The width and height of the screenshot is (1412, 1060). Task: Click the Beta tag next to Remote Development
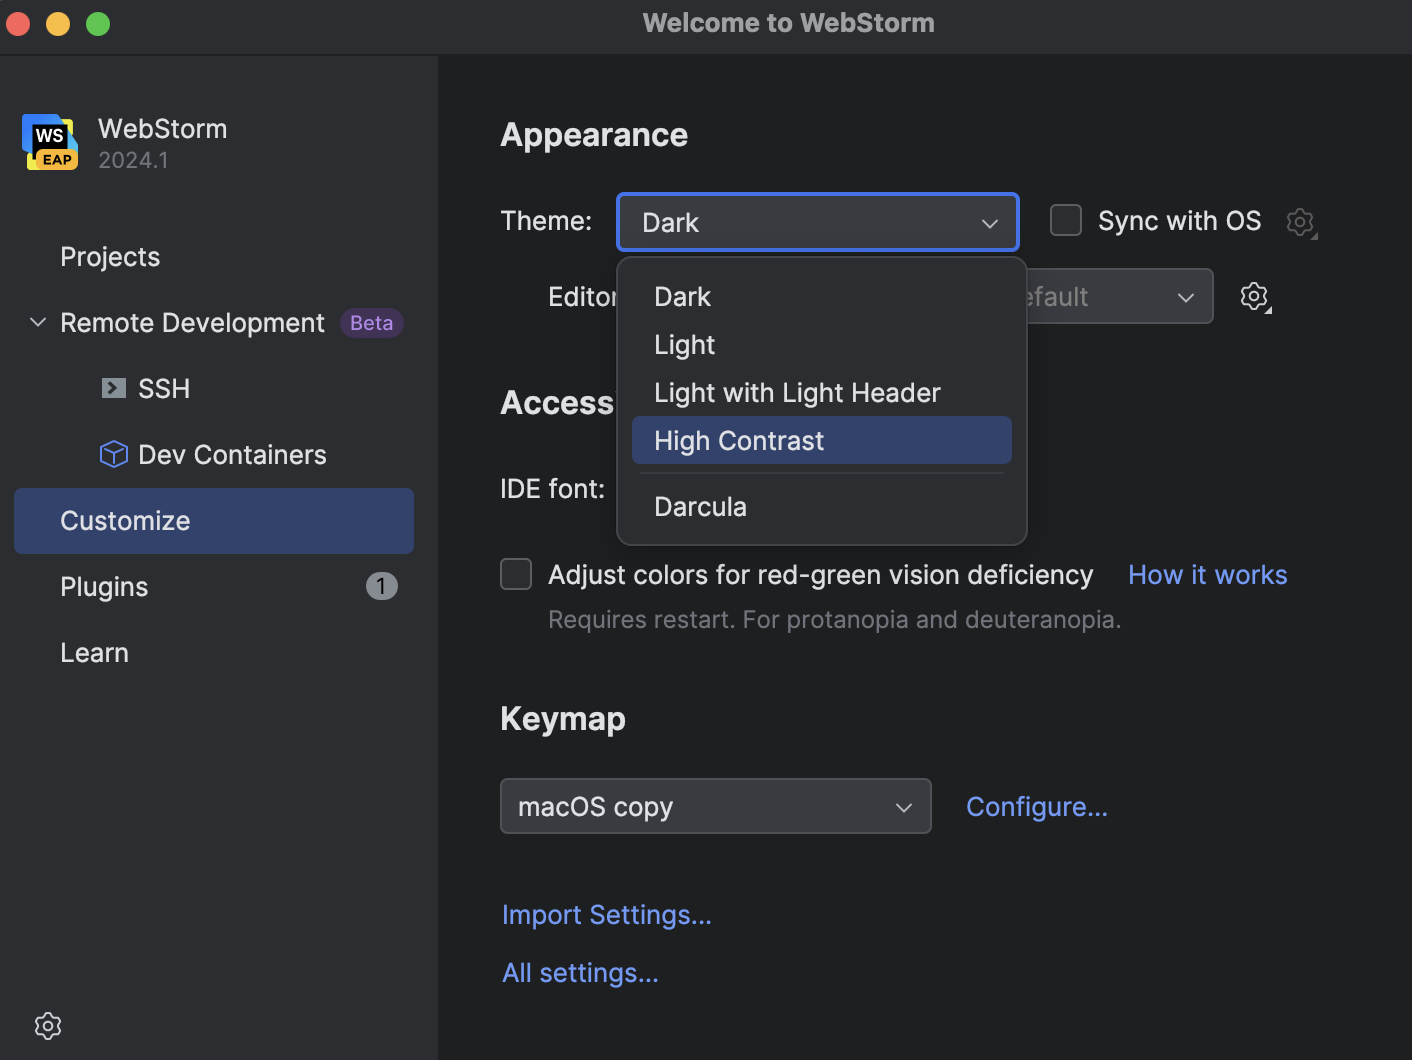371,322
